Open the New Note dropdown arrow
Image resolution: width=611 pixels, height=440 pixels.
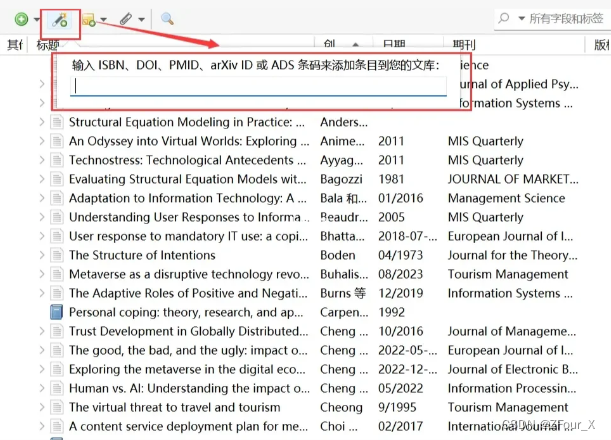click(103, 19)
